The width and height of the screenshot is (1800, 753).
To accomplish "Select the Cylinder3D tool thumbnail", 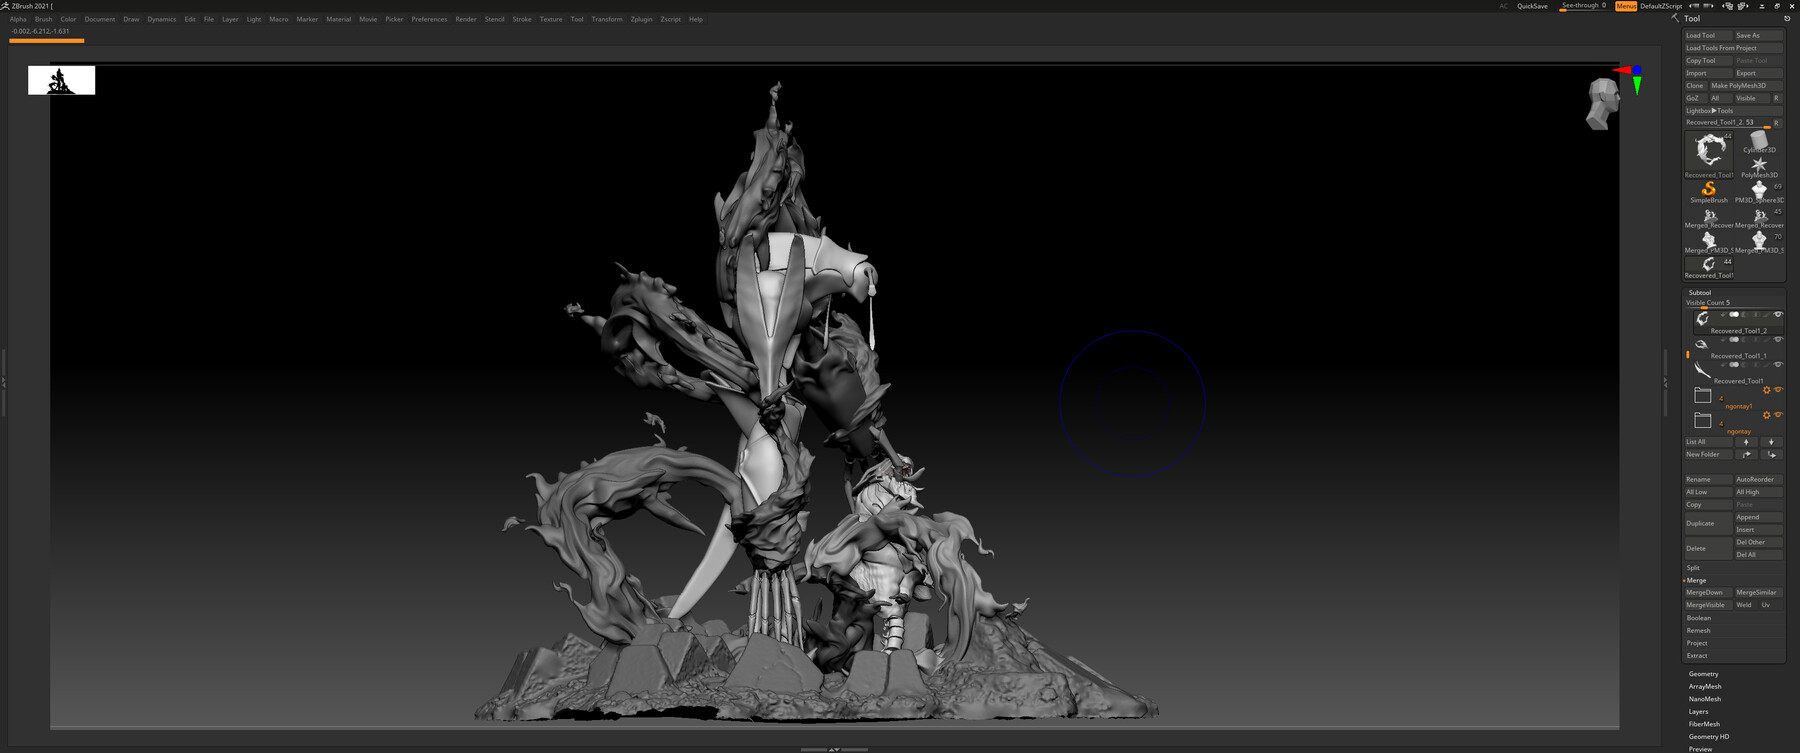I will [x=1759, y=142].
